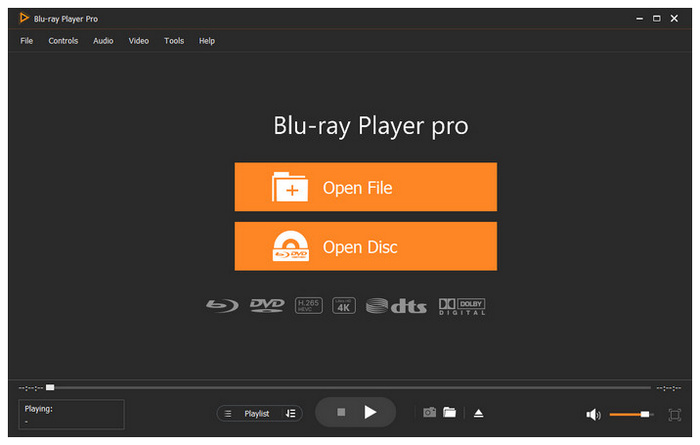Open the Help menu
The height and width of the screenshot is (445, 700).
coord(207,41)
